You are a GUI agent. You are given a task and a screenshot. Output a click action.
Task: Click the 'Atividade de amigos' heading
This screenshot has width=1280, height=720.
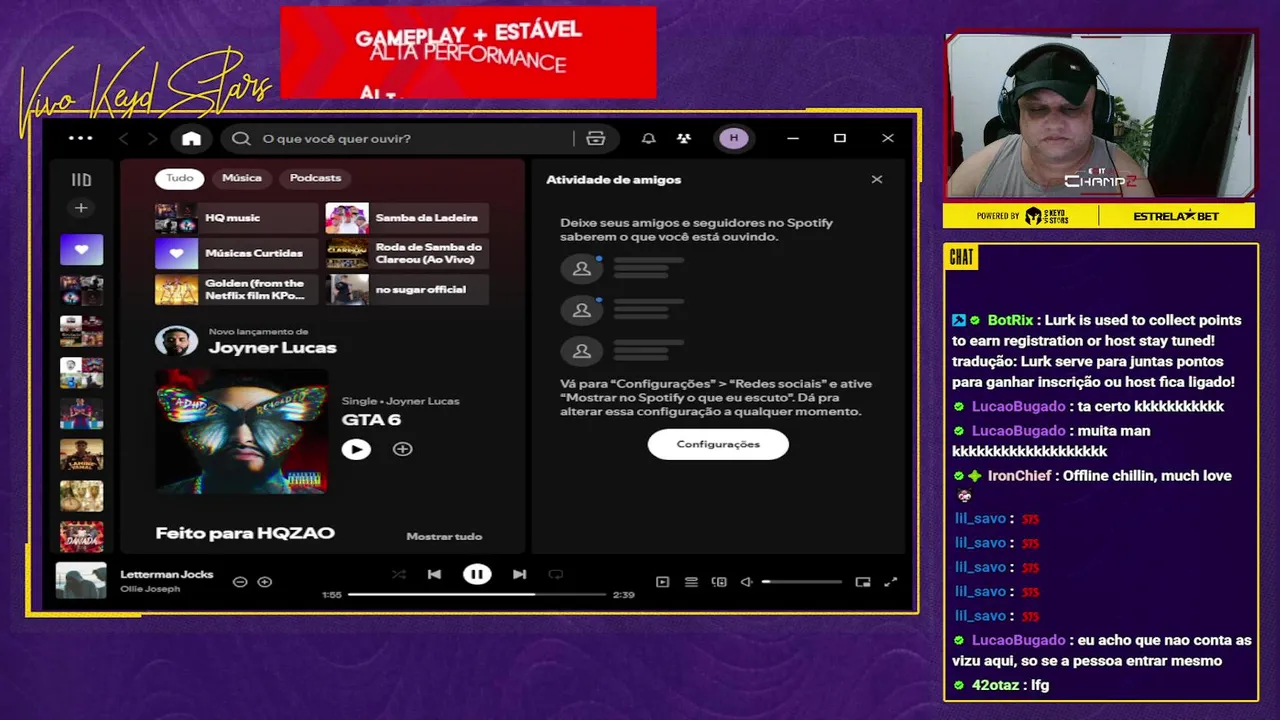click(613, 180)
